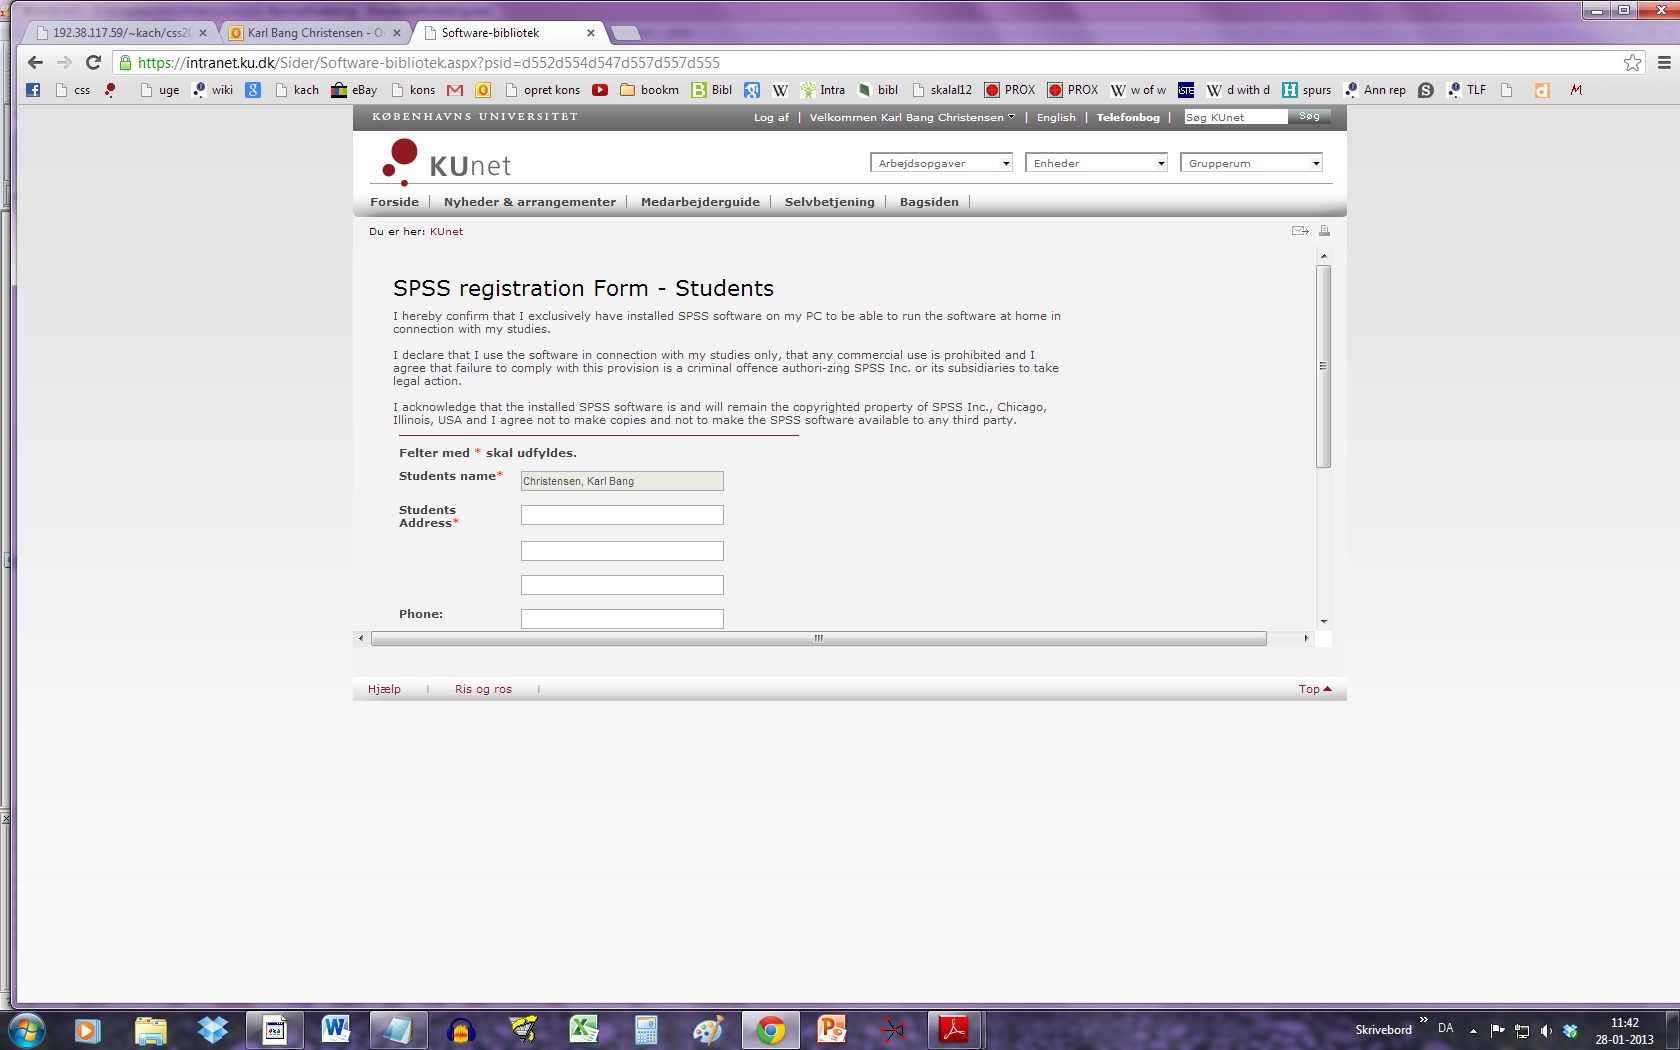Screen dimensions: 1680x1050
Task: Click the browser forward arrow
Action: click(64, 62)
